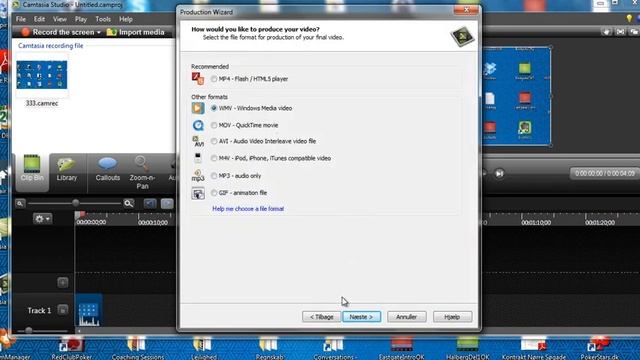This screenshot has width=640, height=360.
Task: Click the timeline redo arrow icon
Action: point(167,203)
